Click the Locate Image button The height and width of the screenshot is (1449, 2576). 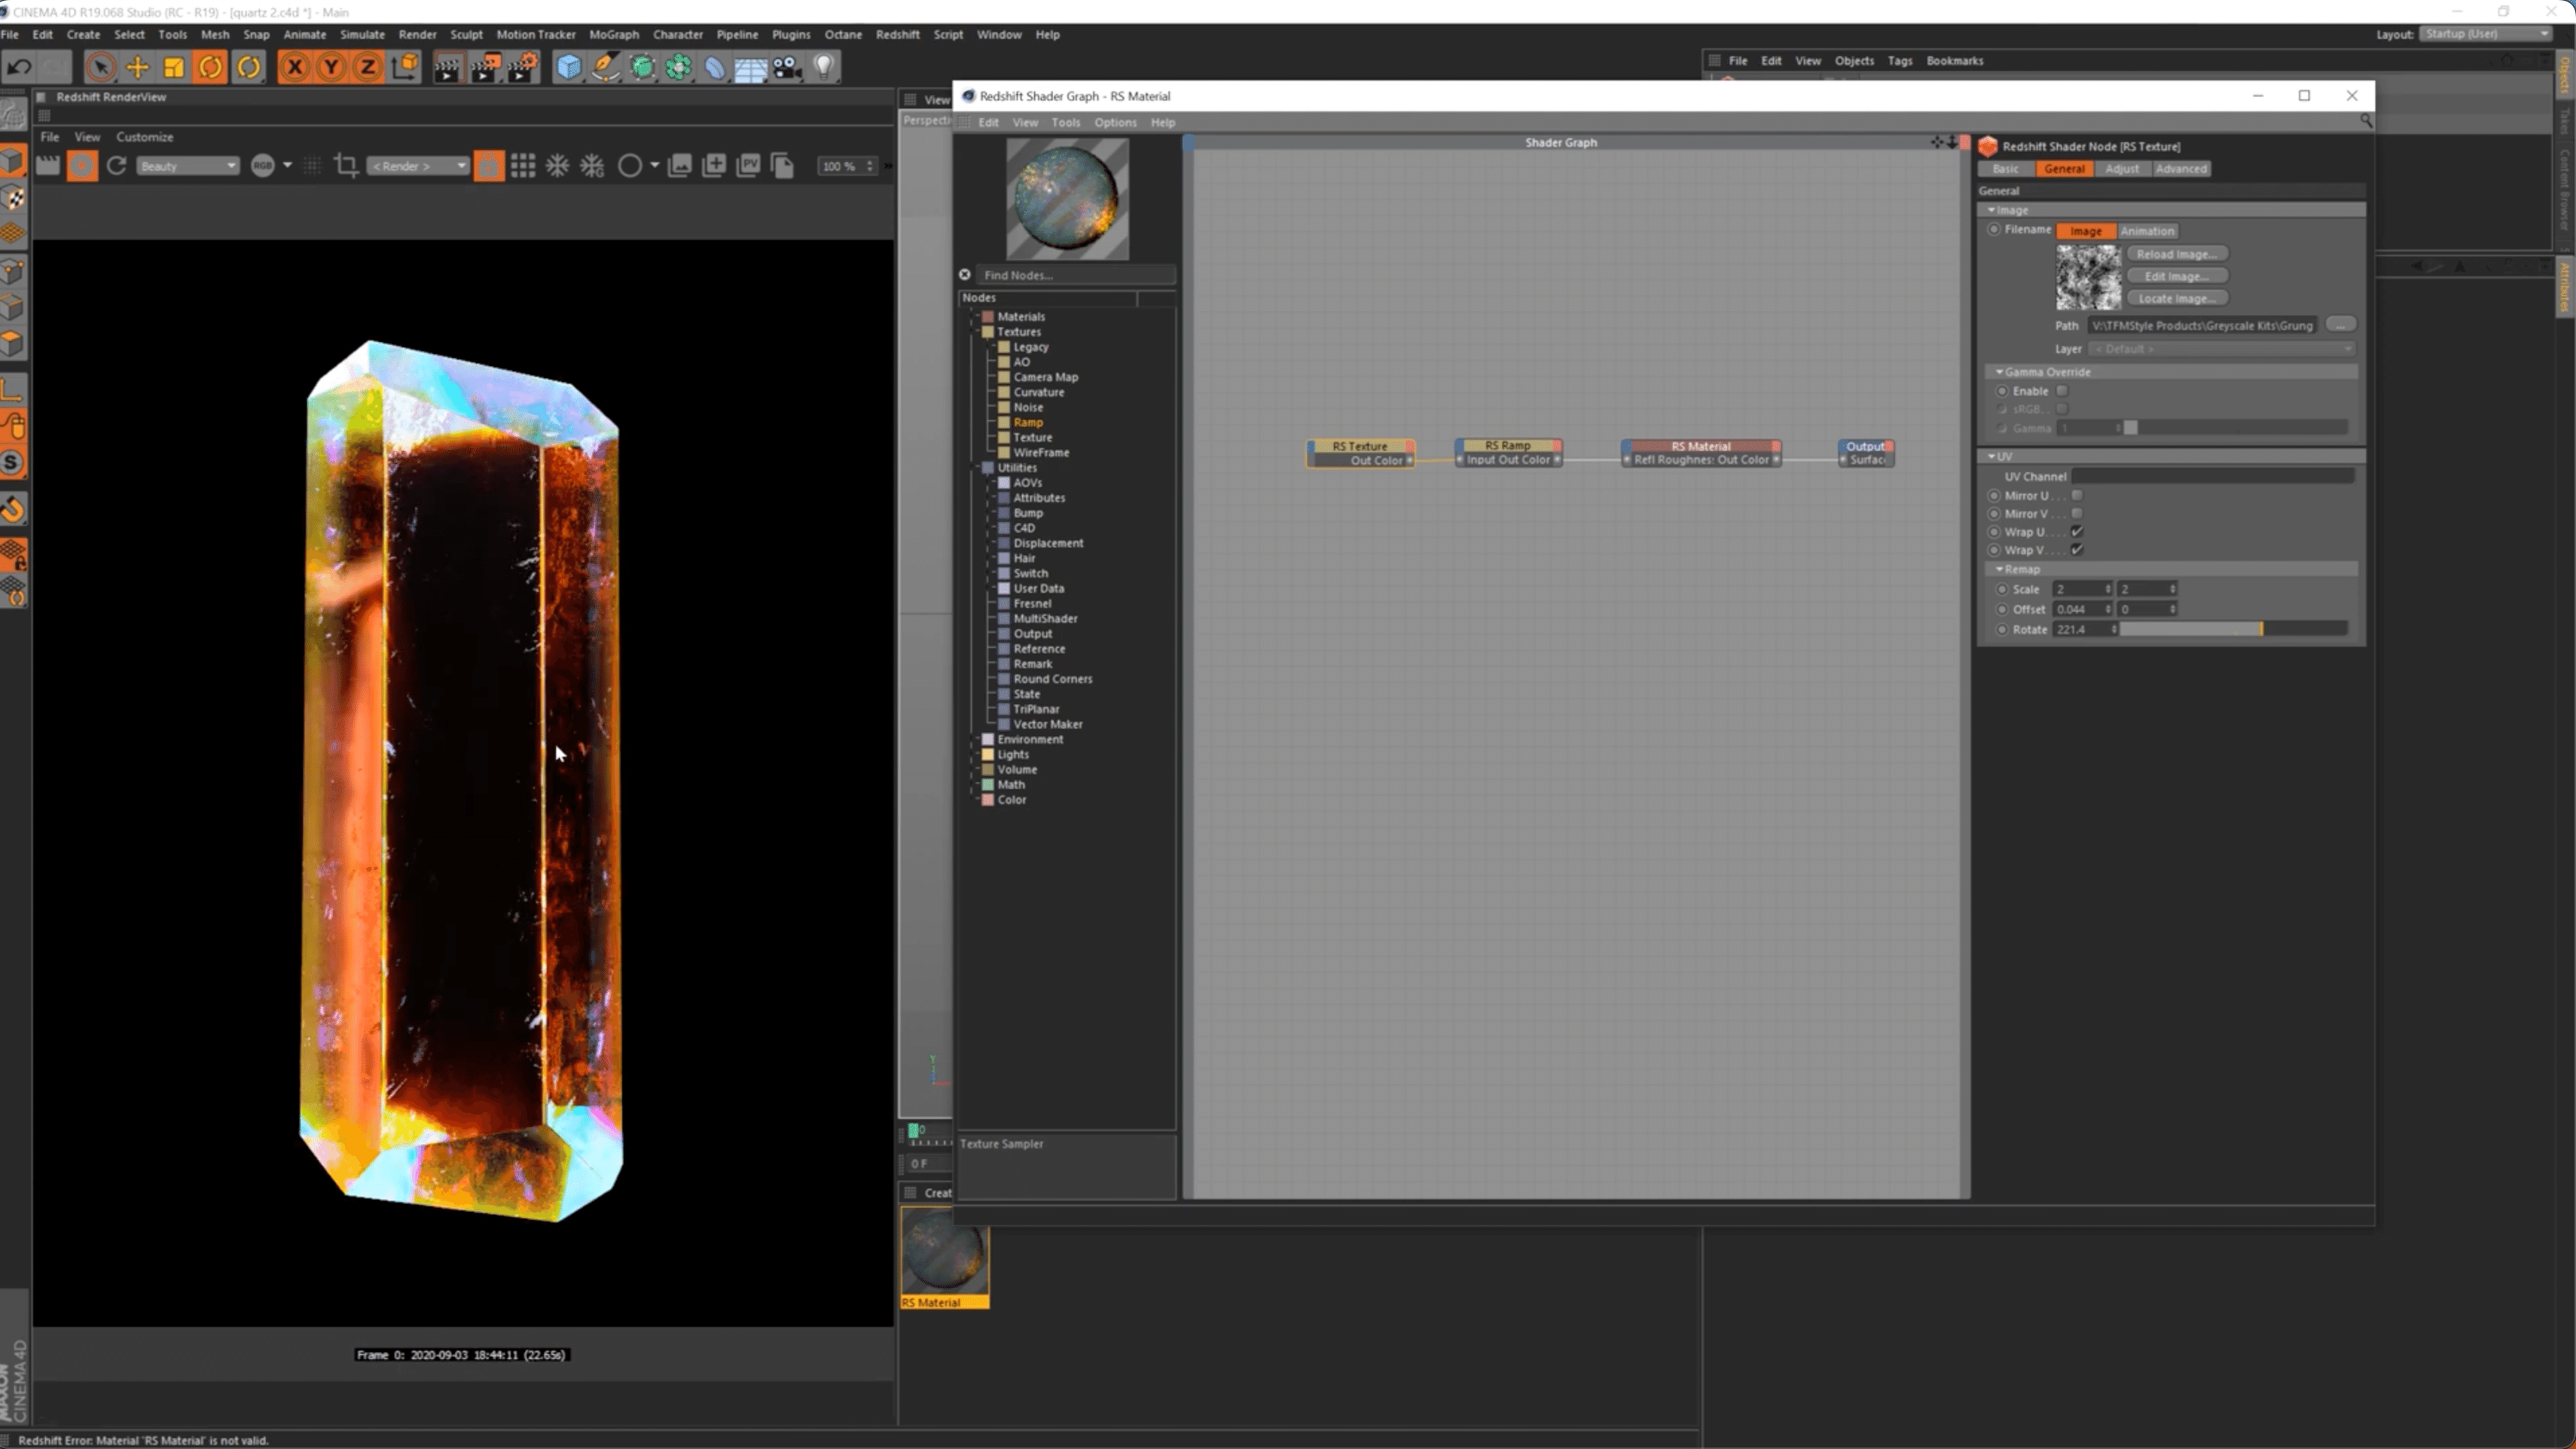coord(2175,298)
